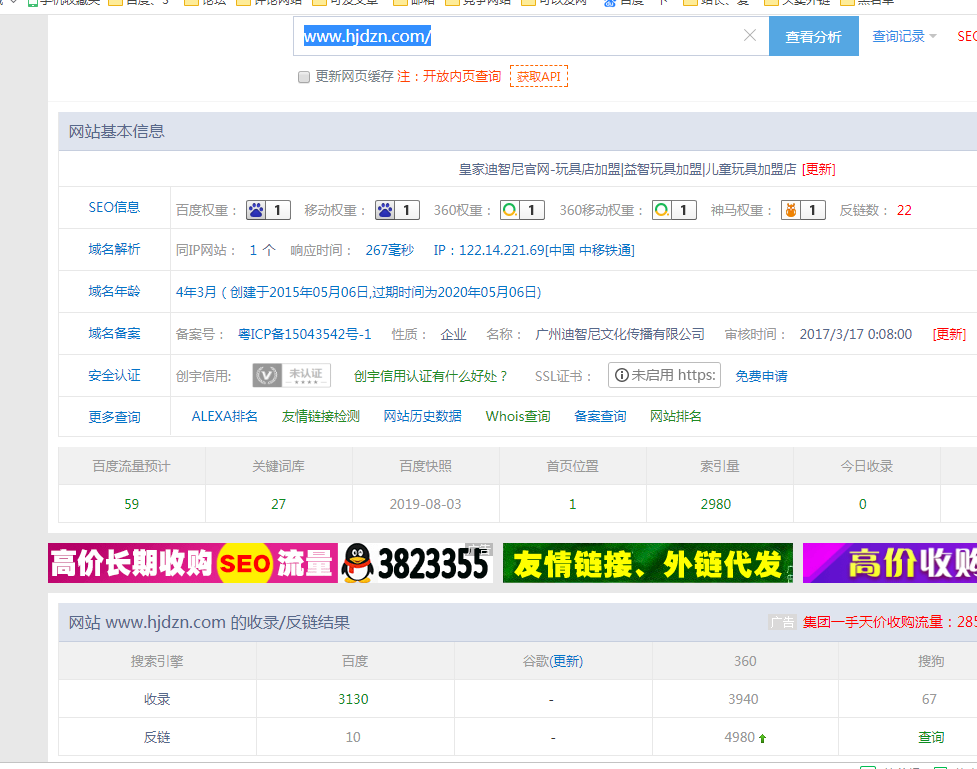977x769 pixels.
Task: Click the 广州迪智尼文化传播有限公司 company name
Action: coord(620,335)
